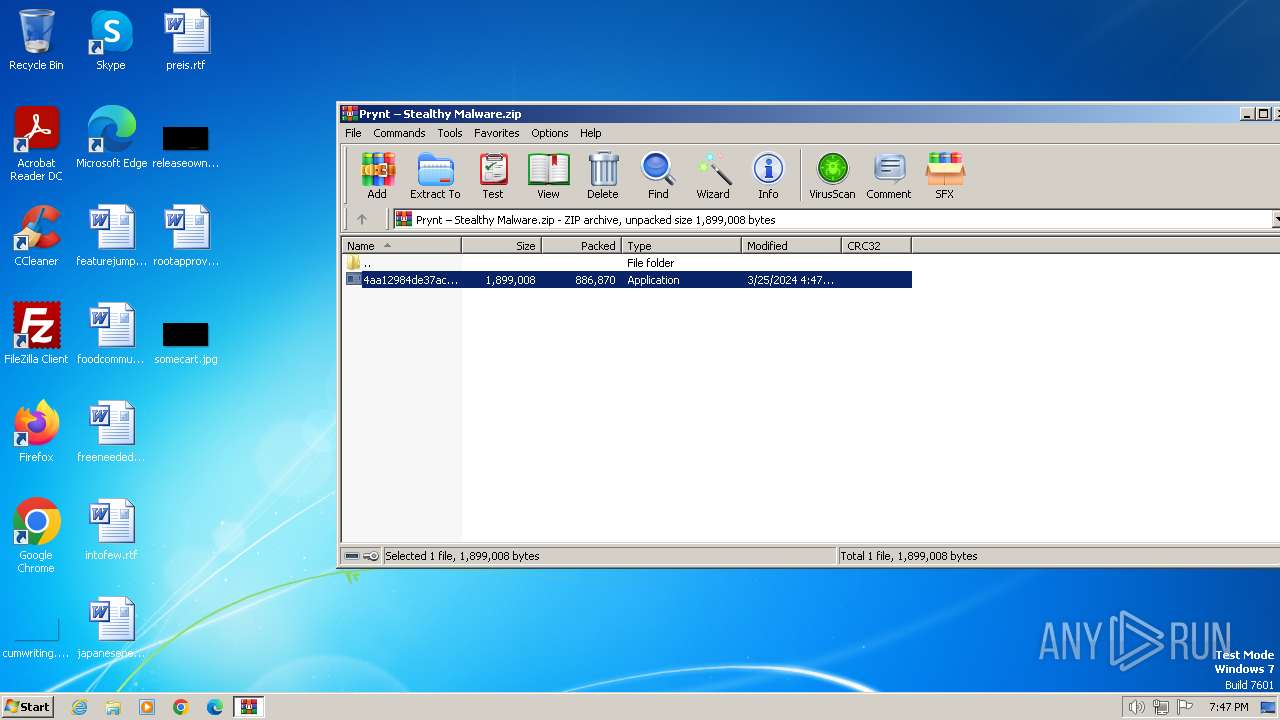Screen dimensions: 1280x720
Task: Click 'Selected 1 file, 1,899,008 bytes' status text
Action: (x=462, y=556)
